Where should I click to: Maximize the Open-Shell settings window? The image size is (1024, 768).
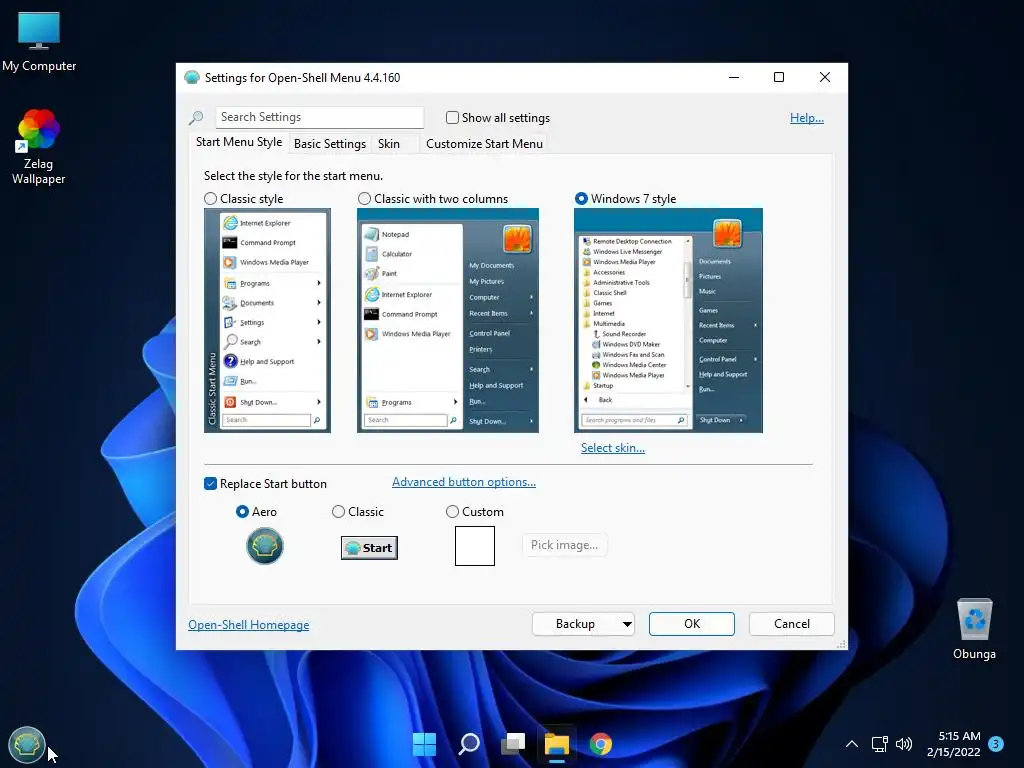pyautogui.click(x=779, y=77)
